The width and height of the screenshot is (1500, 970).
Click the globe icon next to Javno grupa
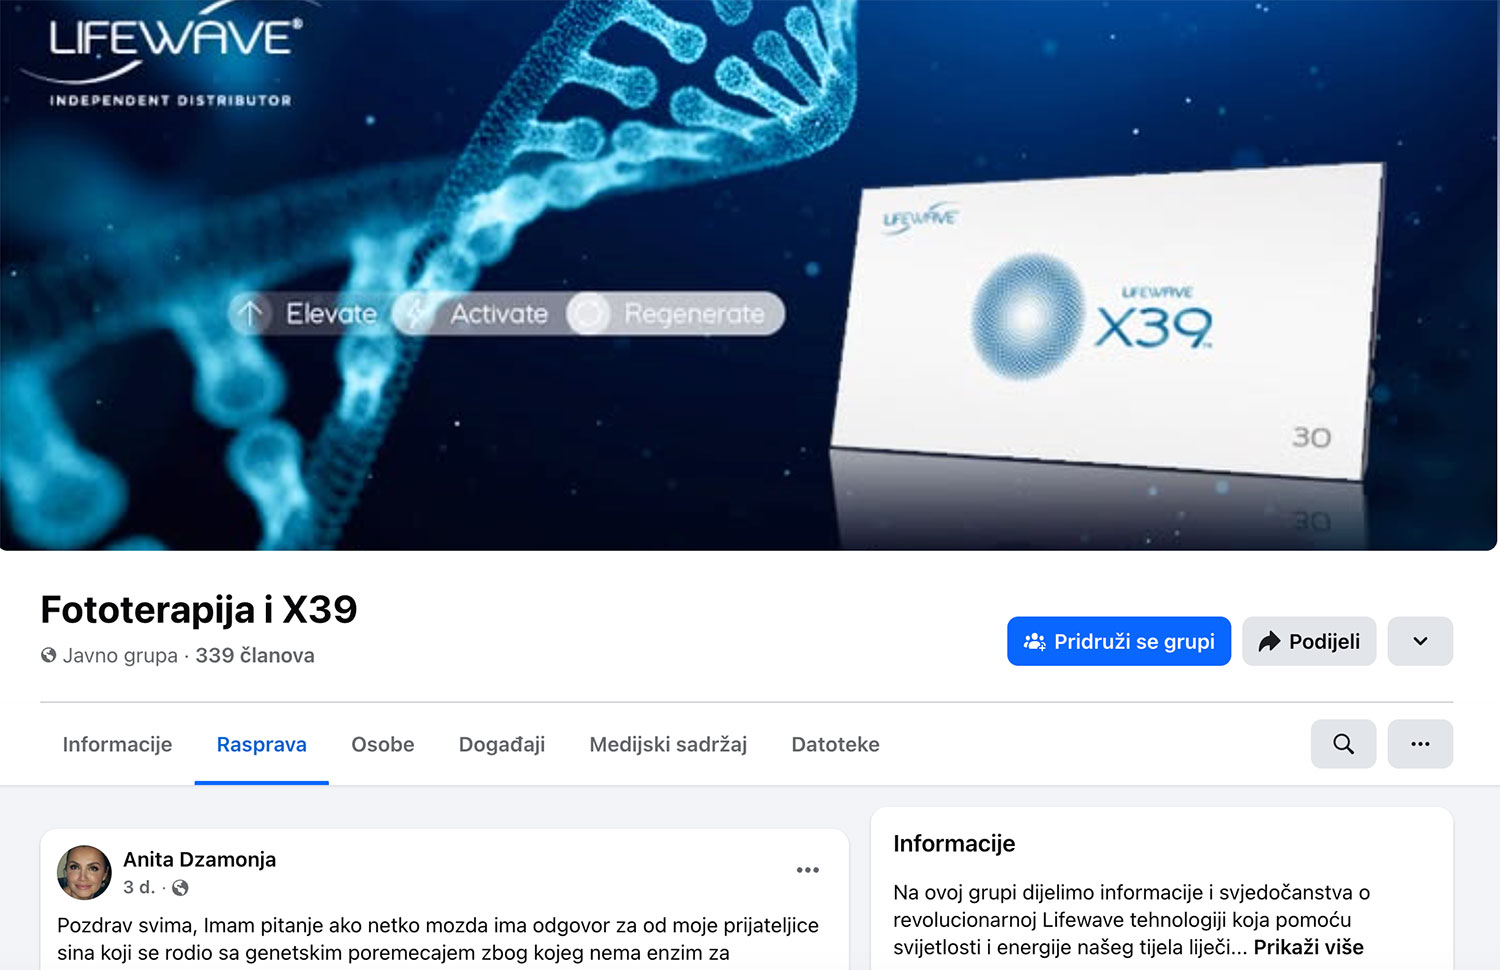48,656
